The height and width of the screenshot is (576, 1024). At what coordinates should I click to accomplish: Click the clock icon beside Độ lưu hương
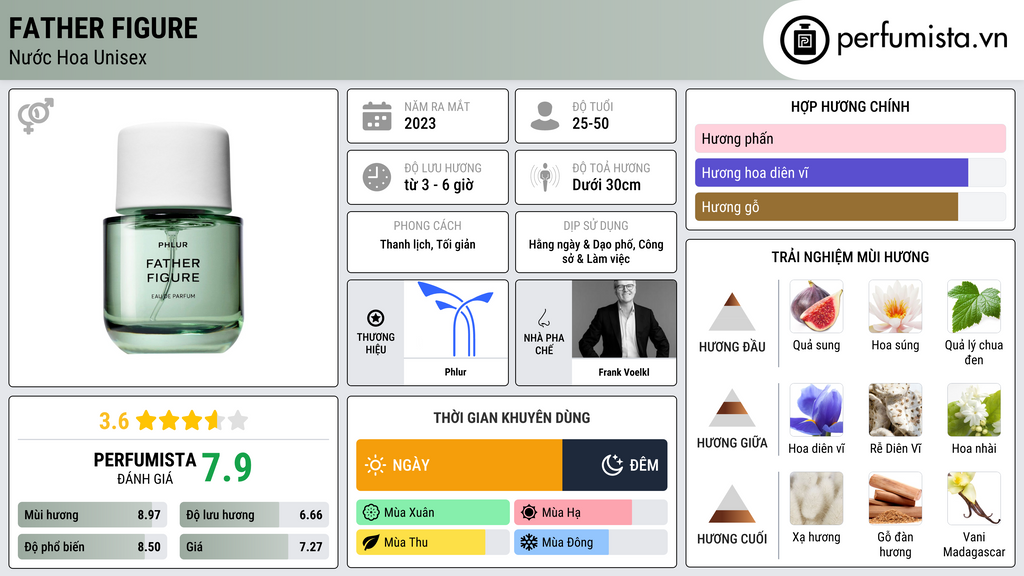(377, 177)
